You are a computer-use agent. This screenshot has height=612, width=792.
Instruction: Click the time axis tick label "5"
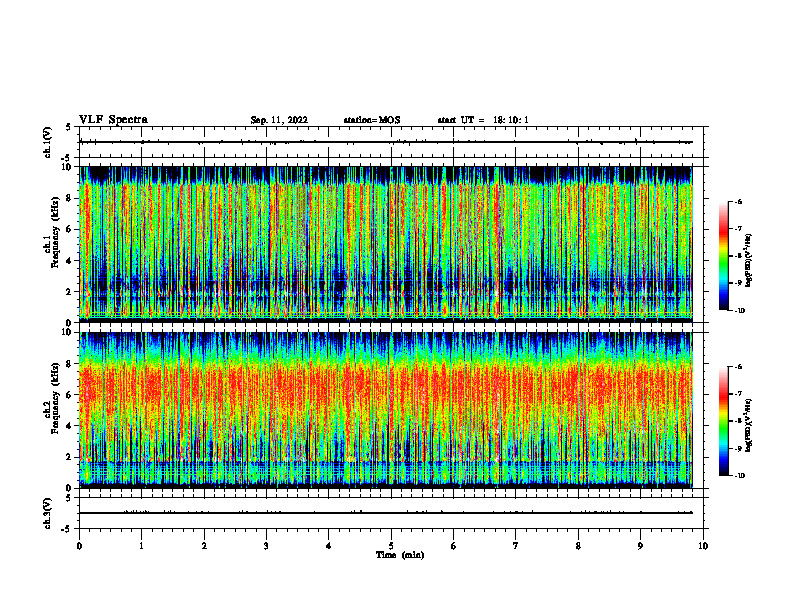(391, 546)
